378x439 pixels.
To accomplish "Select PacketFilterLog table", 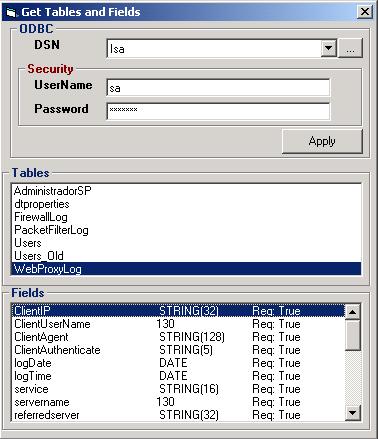I will pyautogui.click(x=186, y=230).
